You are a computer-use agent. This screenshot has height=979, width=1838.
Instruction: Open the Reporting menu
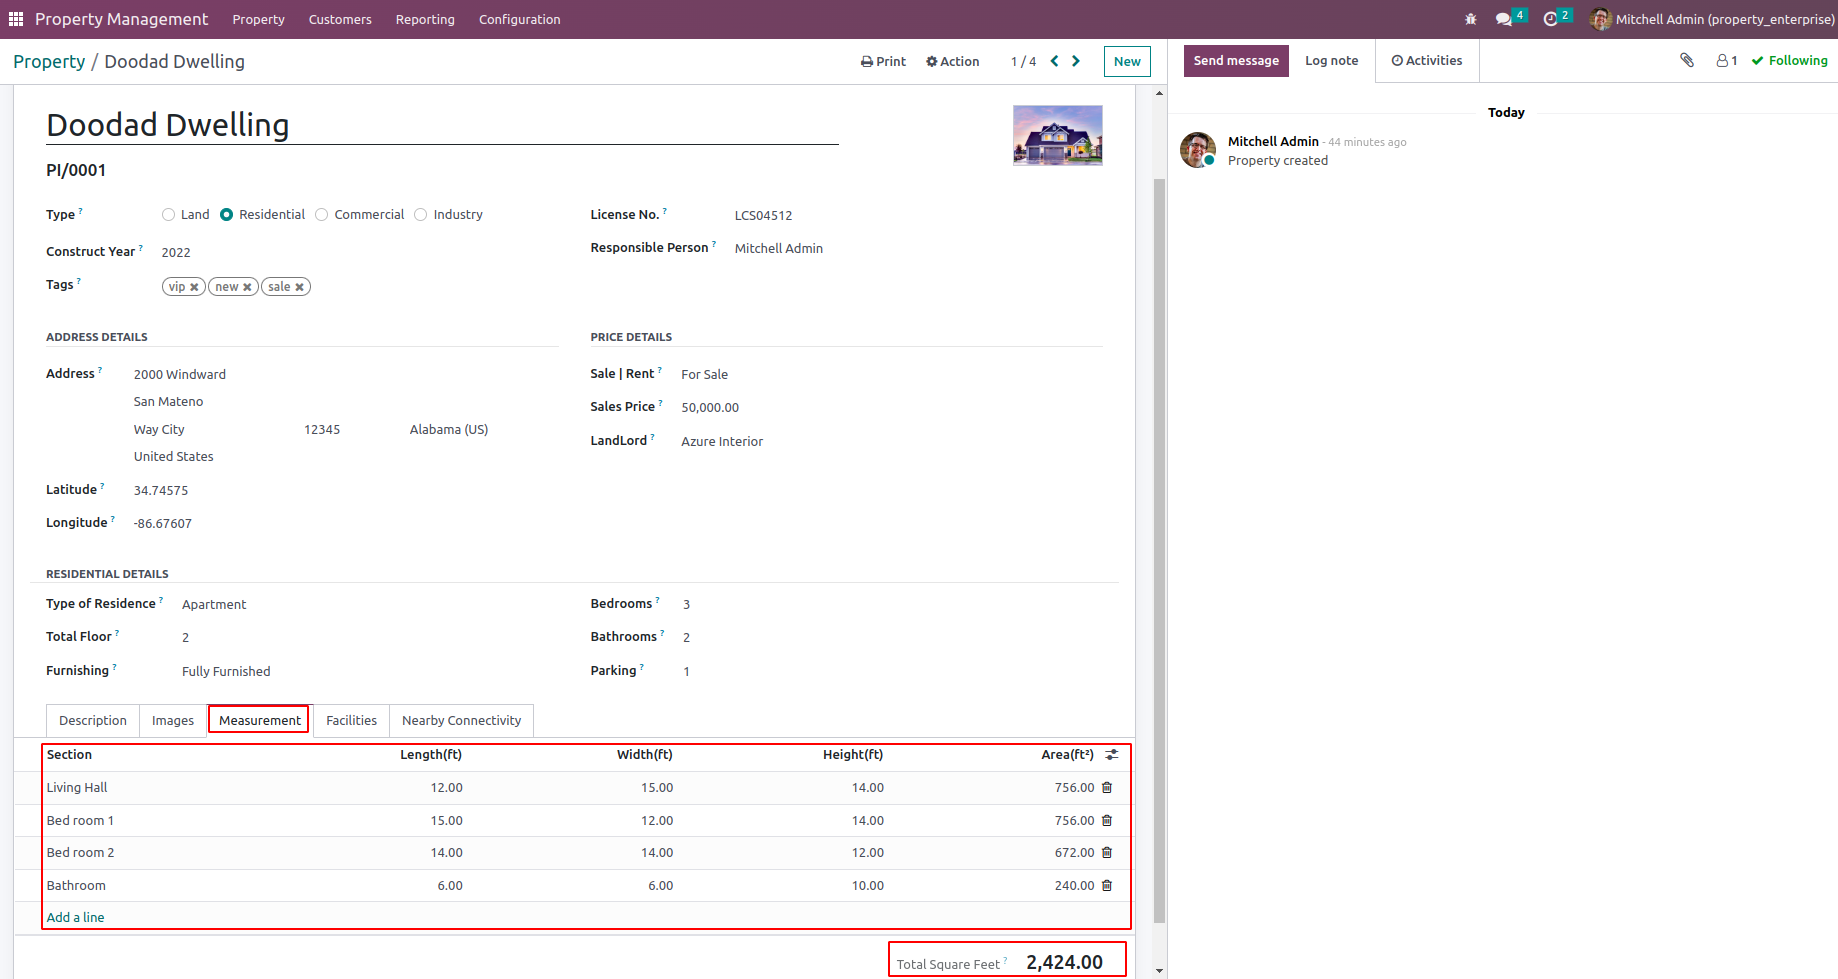(x=425, y=19)
